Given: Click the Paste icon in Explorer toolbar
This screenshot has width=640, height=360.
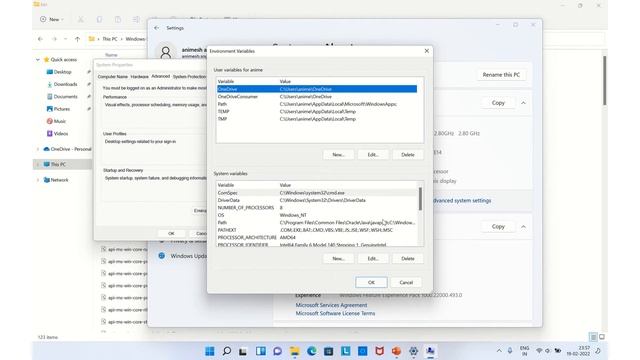Looking at the screenshot, I should coord(118,19).
